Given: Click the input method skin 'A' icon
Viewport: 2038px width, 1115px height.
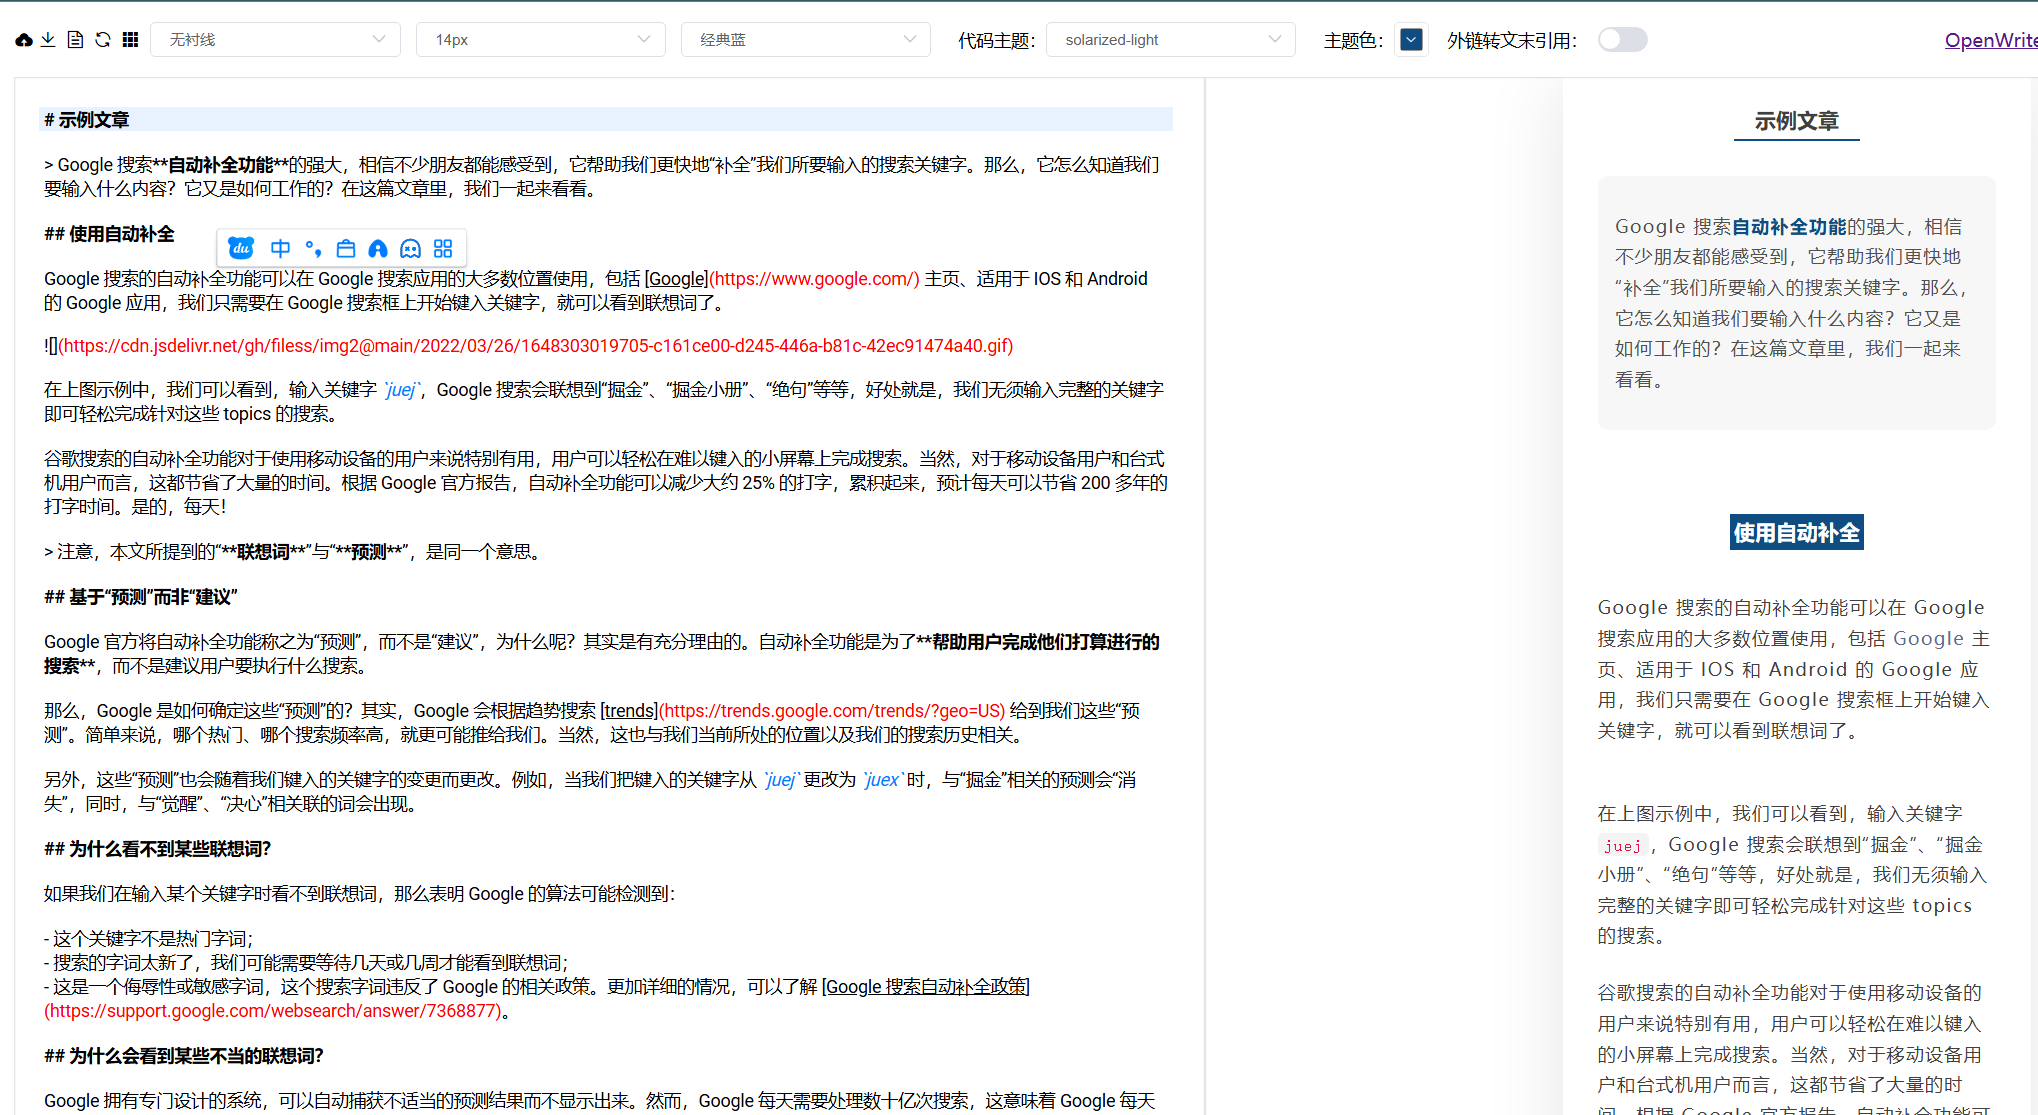Looking at the screenshot, I should (x=378, y=248).
